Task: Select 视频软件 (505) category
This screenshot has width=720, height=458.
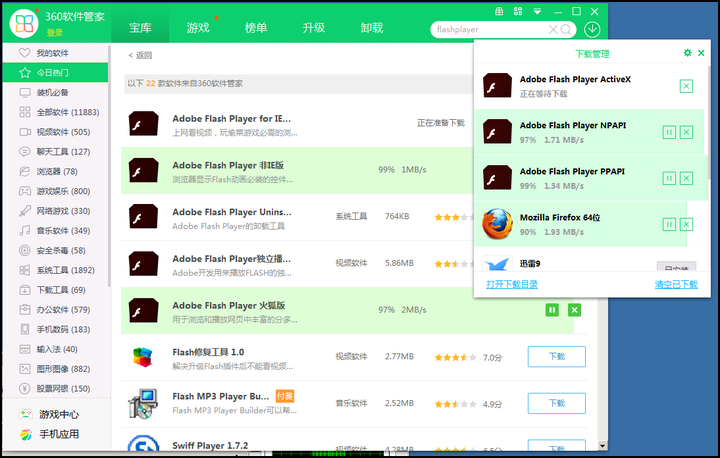Action: 56,132
